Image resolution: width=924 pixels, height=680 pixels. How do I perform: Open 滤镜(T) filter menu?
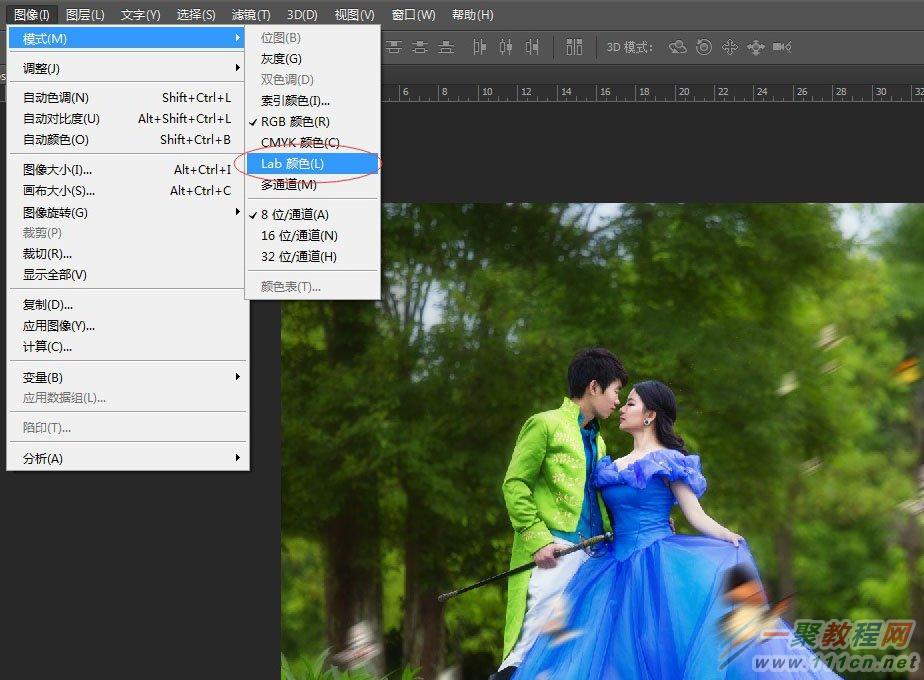pos(251,15)
